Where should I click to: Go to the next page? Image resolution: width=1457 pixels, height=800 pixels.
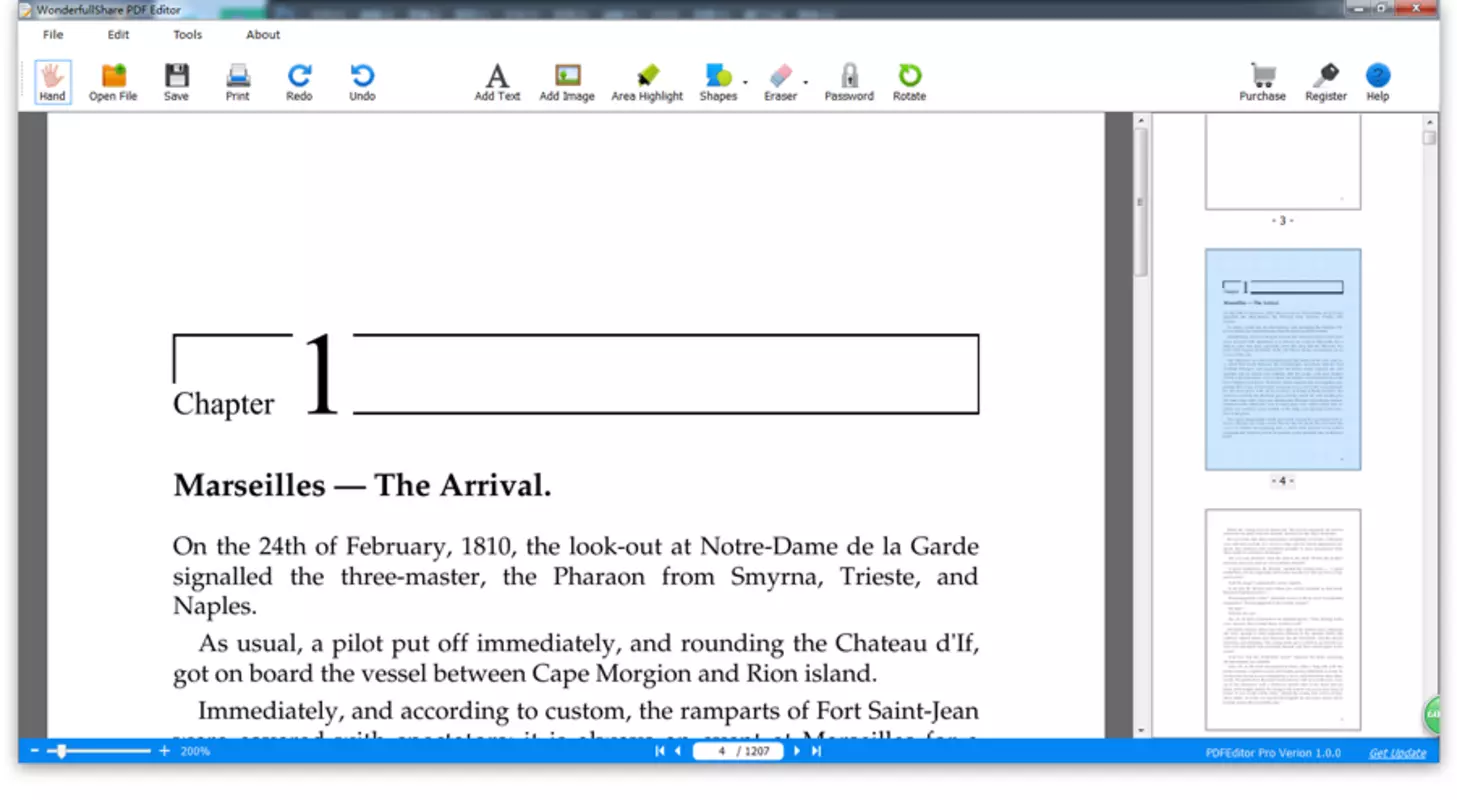click(x=797, y=751)
